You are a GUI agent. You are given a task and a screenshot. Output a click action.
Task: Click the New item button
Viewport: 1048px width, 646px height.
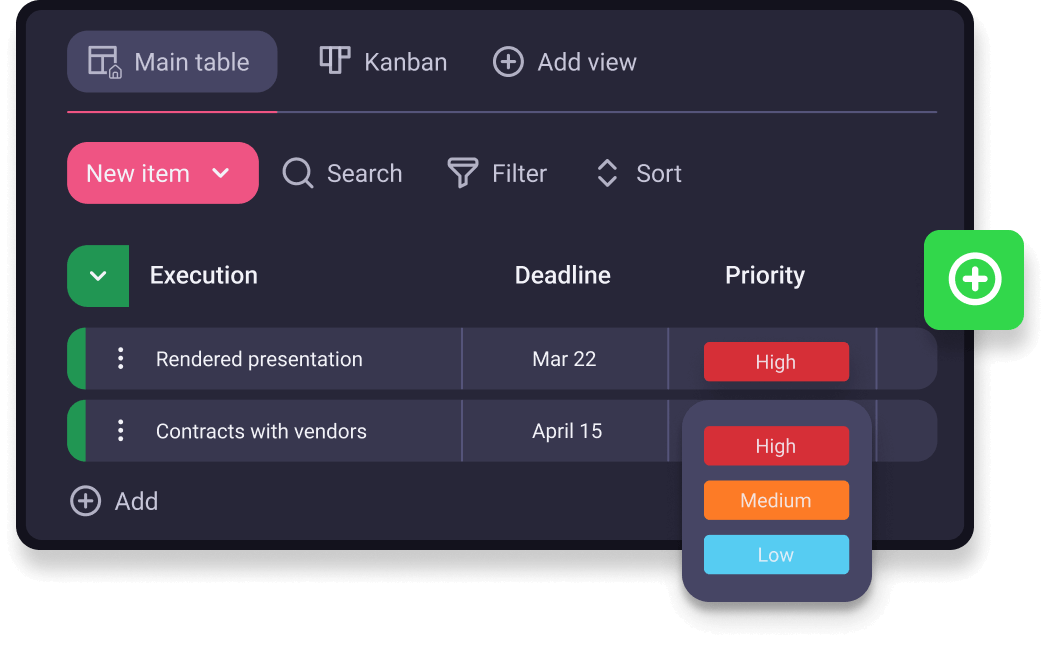tap(162, 173)
